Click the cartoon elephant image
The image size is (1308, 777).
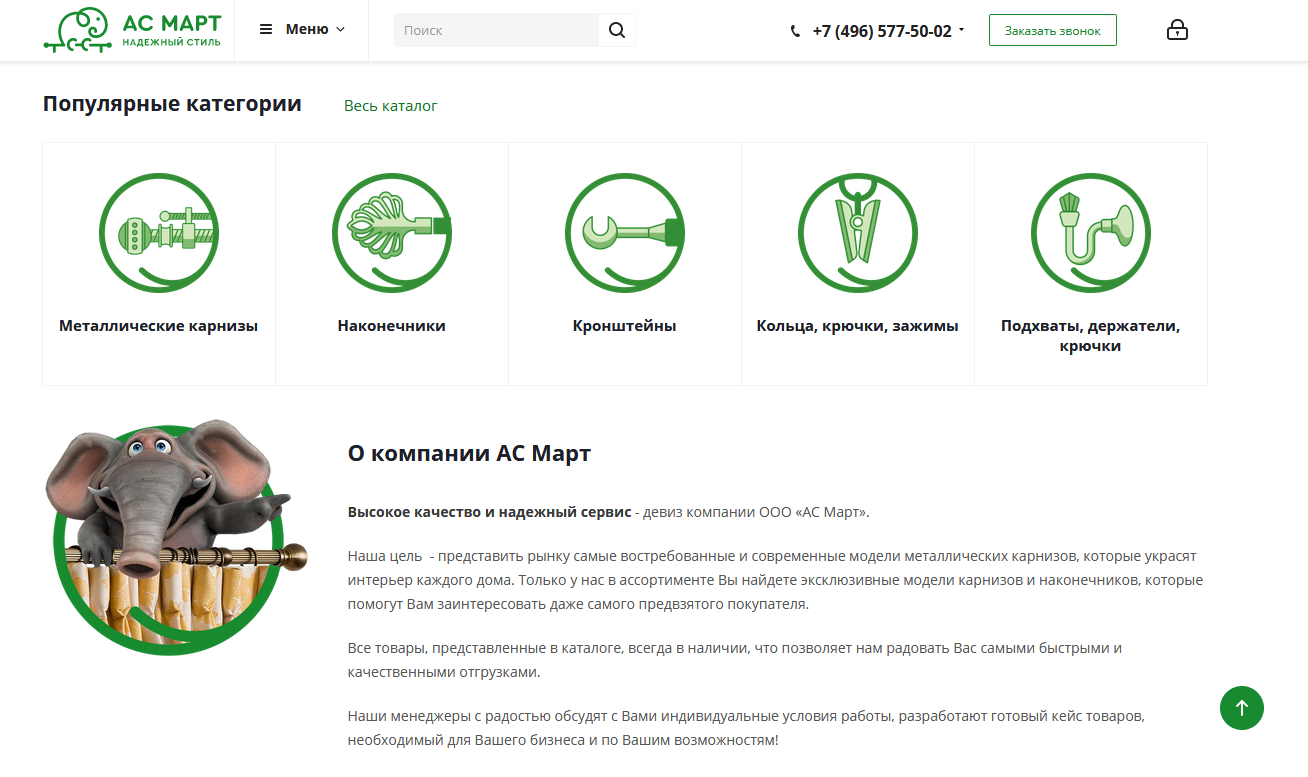(x=176, y=536)
